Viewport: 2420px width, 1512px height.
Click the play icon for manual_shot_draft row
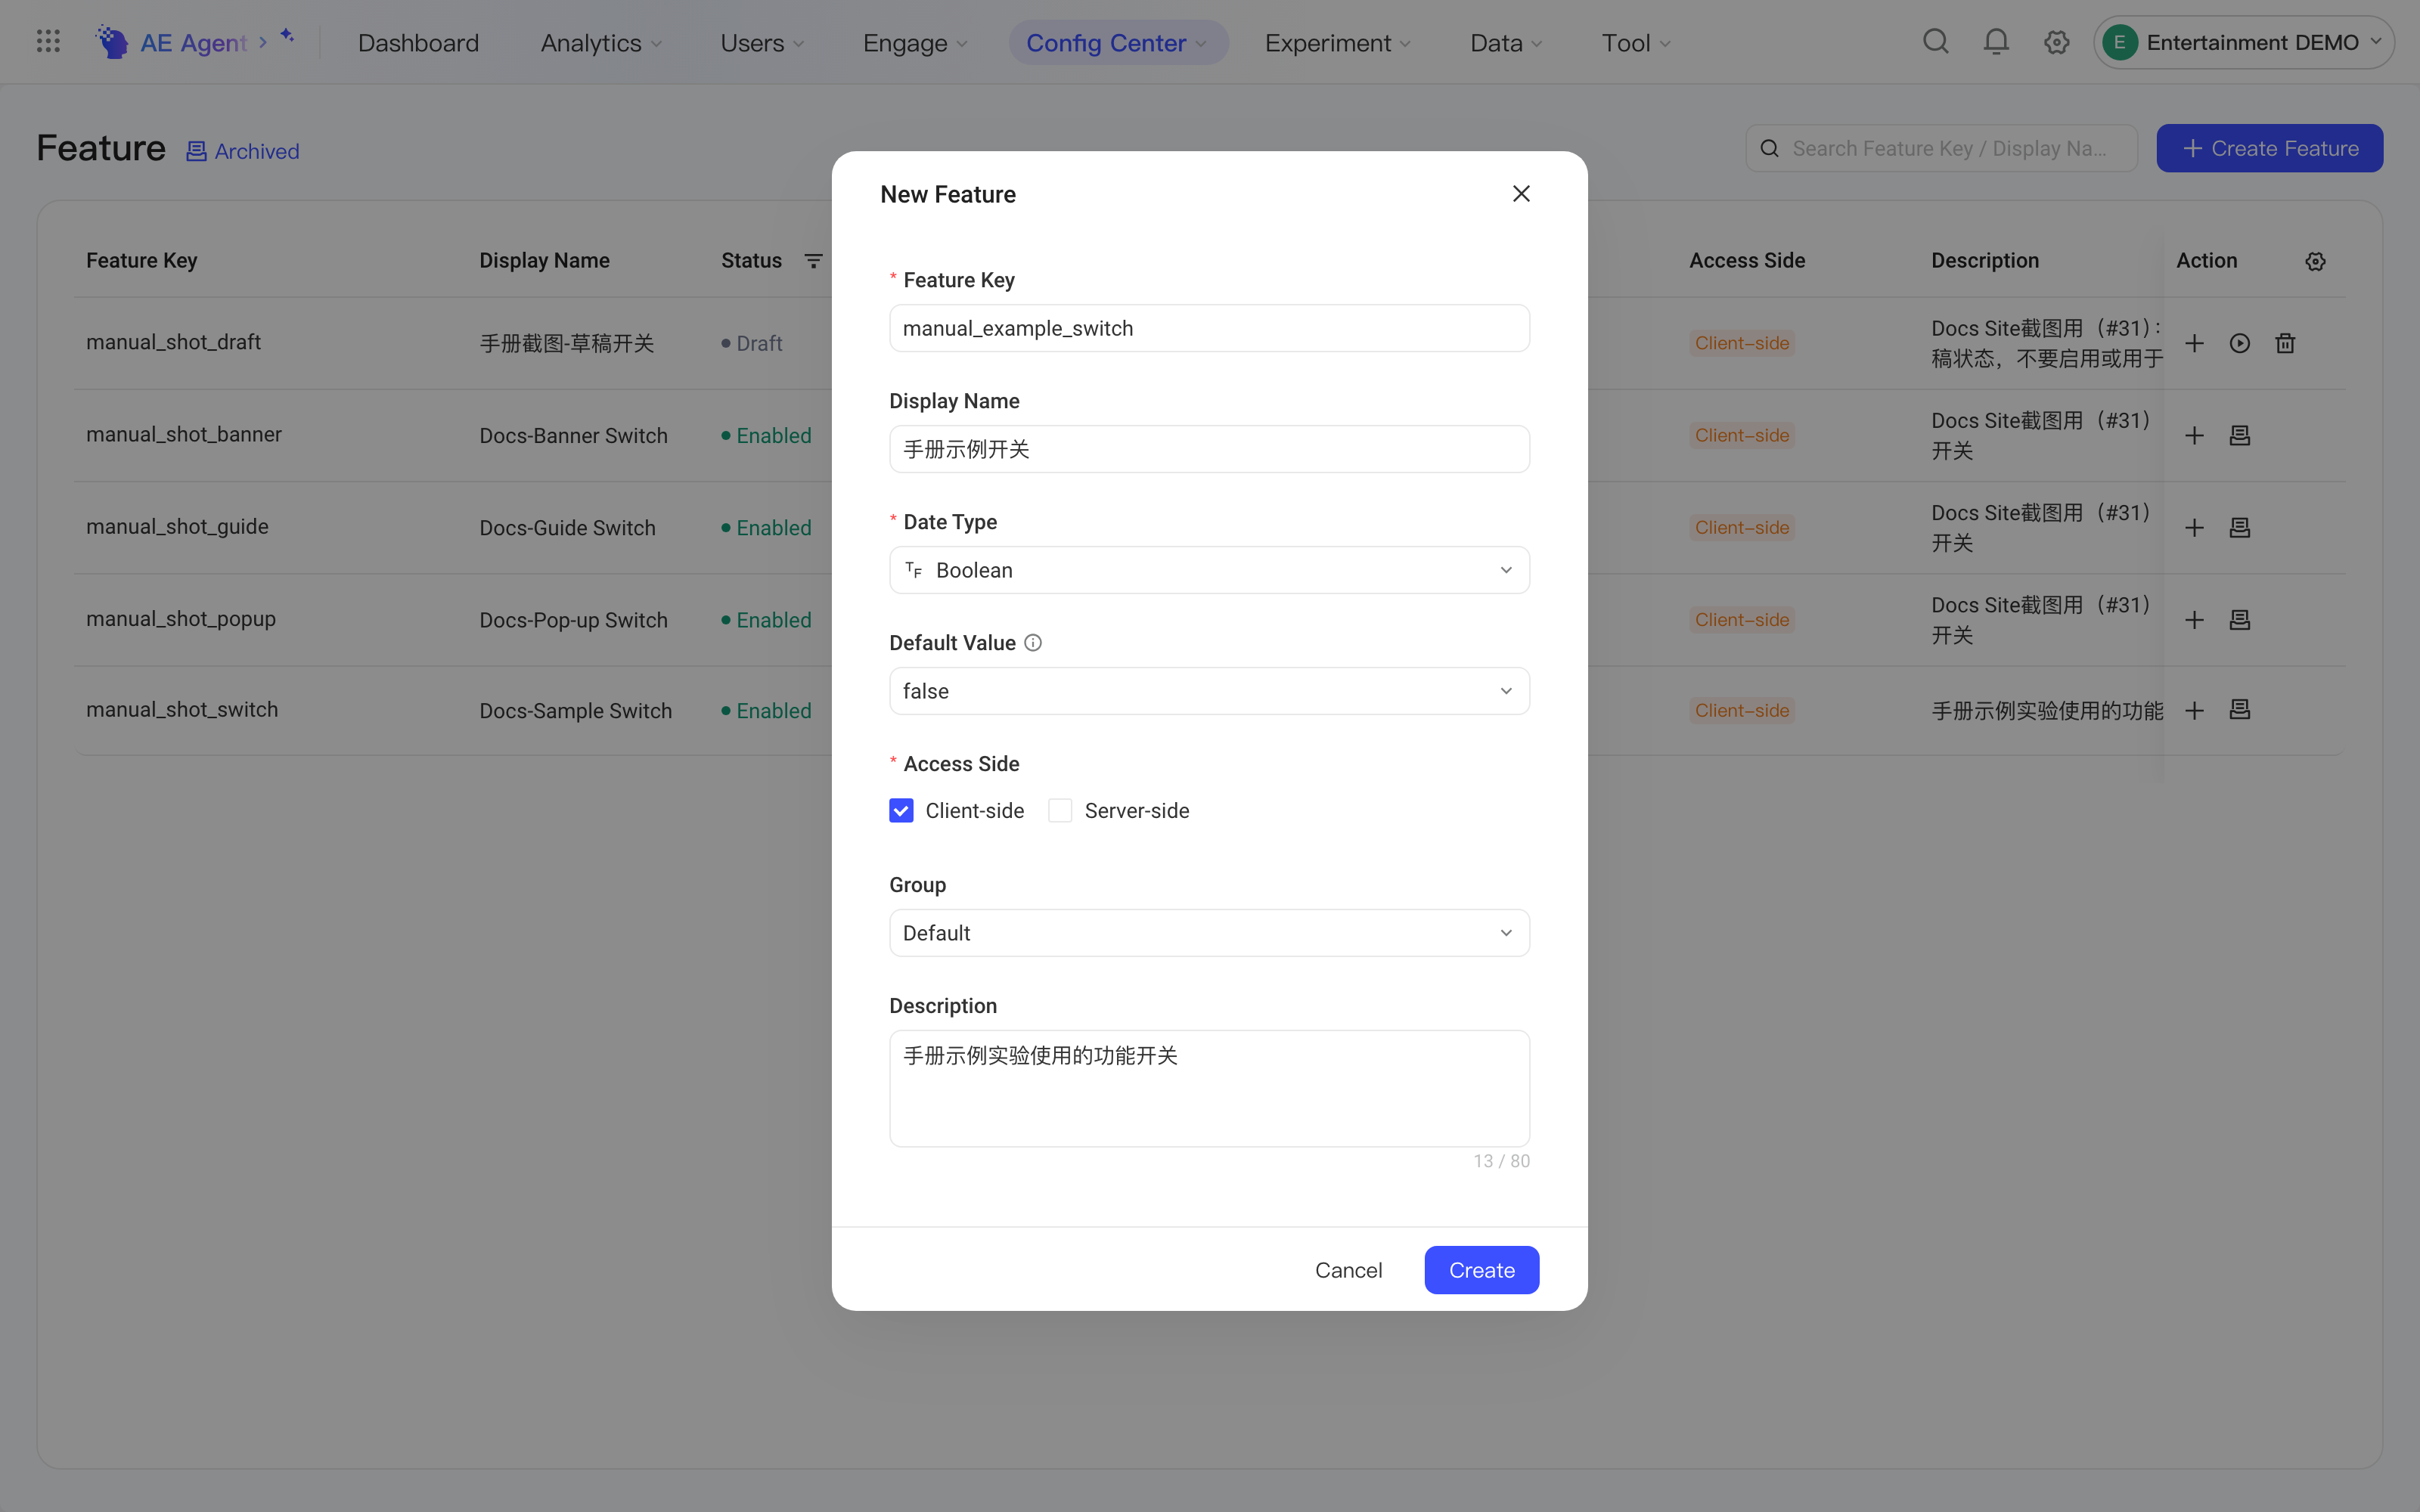pos(2240,343)
